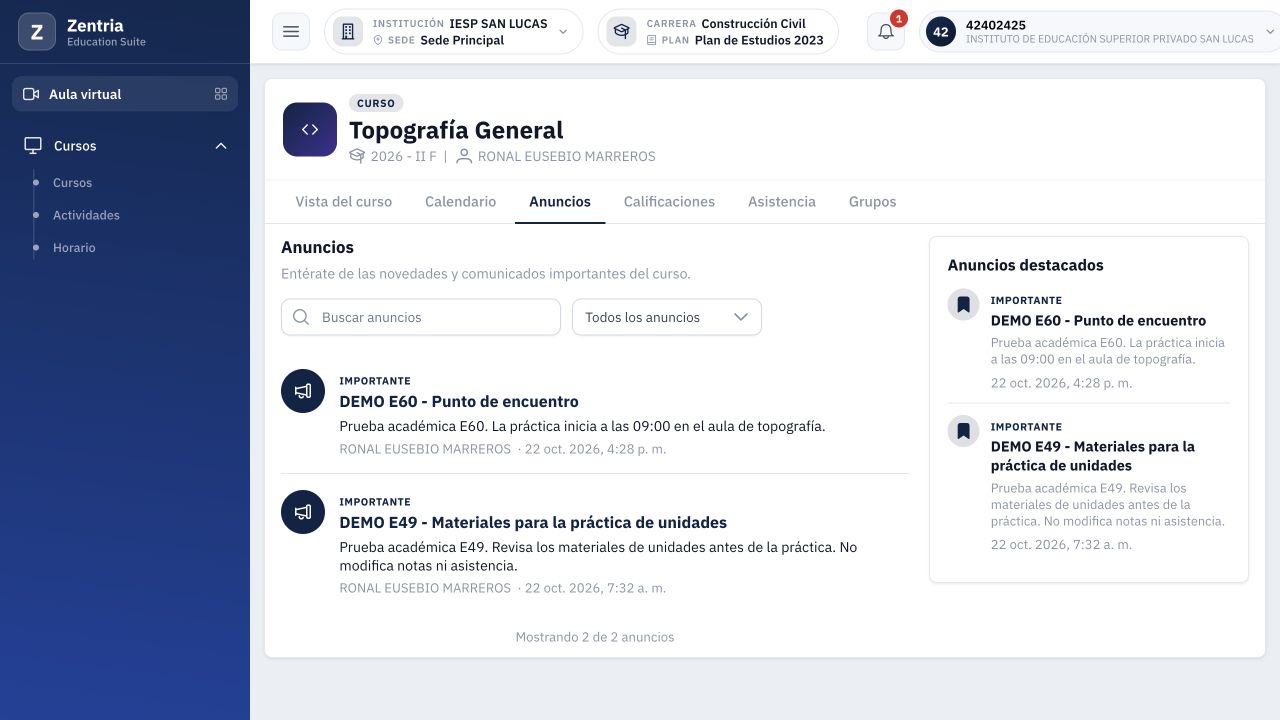The image size is (1280, 720).
Task: Click the magnifier icon in the announcements search box
Action: (301, 317)
